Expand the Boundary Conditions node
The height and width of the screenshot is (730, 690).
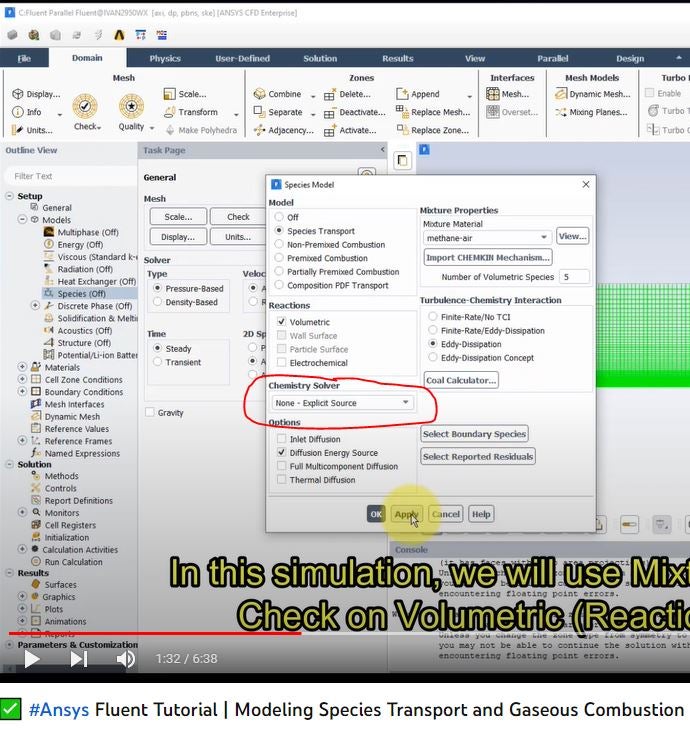pos(22,392)
